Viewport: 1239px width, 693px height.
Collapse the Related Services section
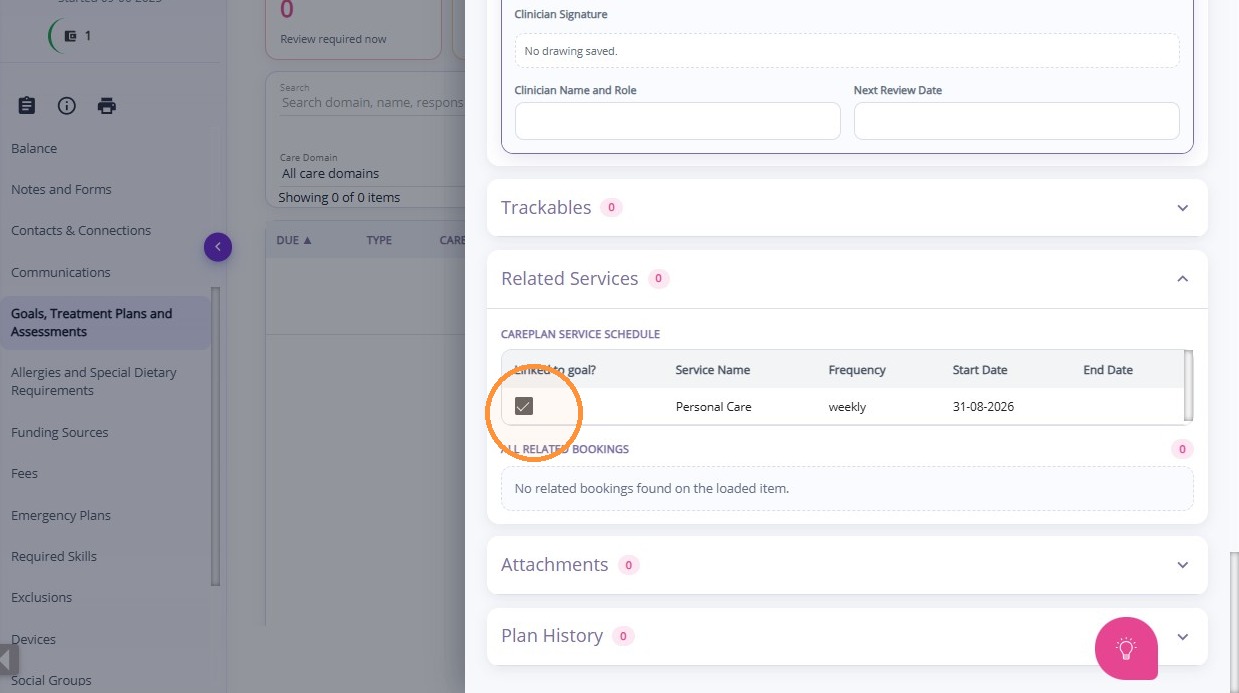pyautogui.click(x=1182, y=279)
